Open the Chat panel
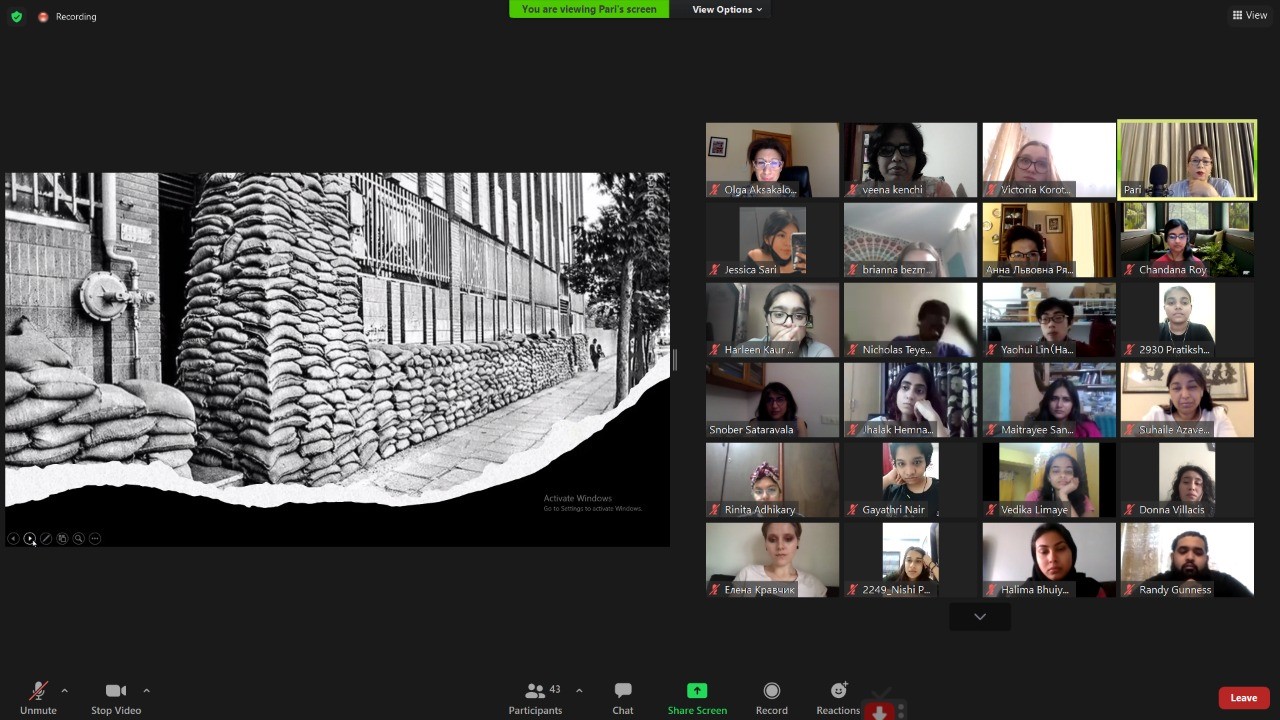Screen dimensions: 1280x720 tap(623, 697)
